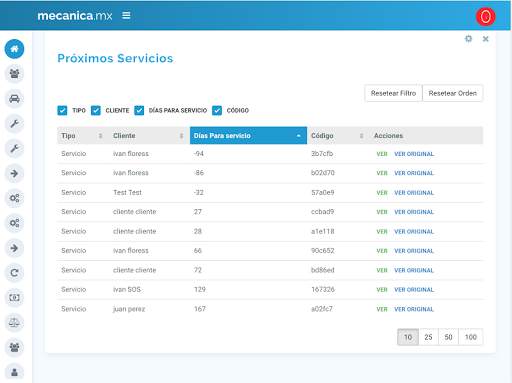Click the second right arrow sidebar icon
This screenshot has width=512, height=383.
[x=14, y=248]
